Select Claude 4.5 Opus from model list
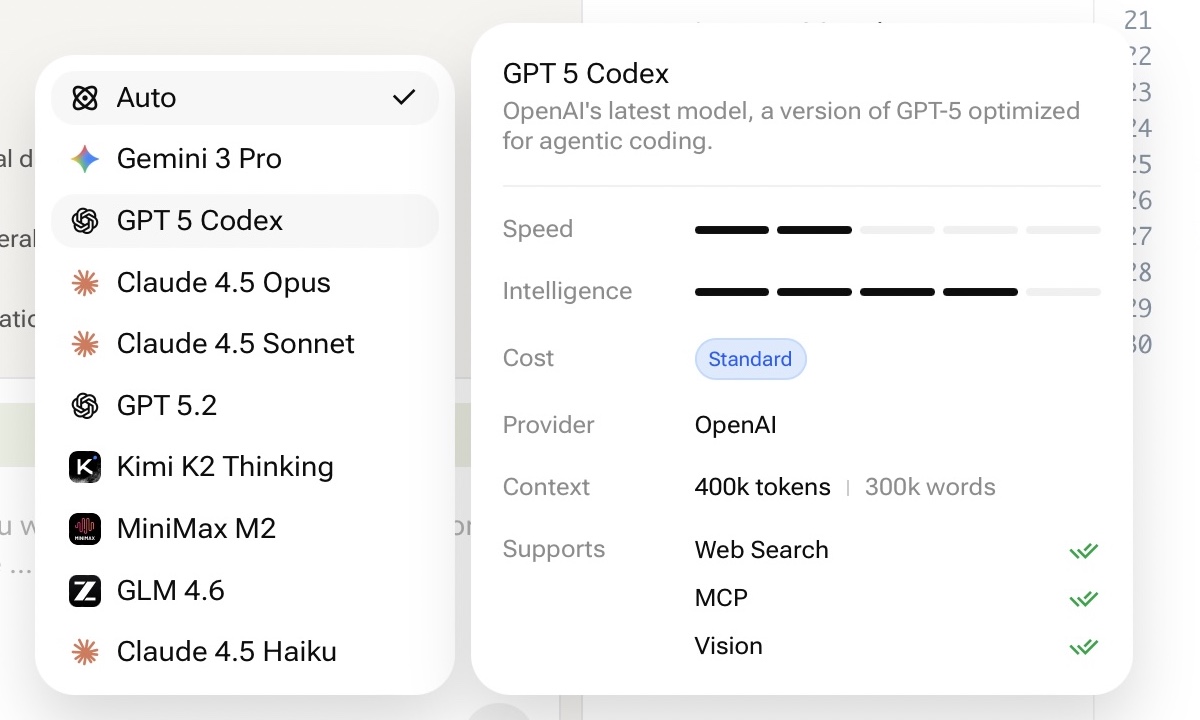The width and height of the screenshot is (1200, 720). tap(223, 283)
